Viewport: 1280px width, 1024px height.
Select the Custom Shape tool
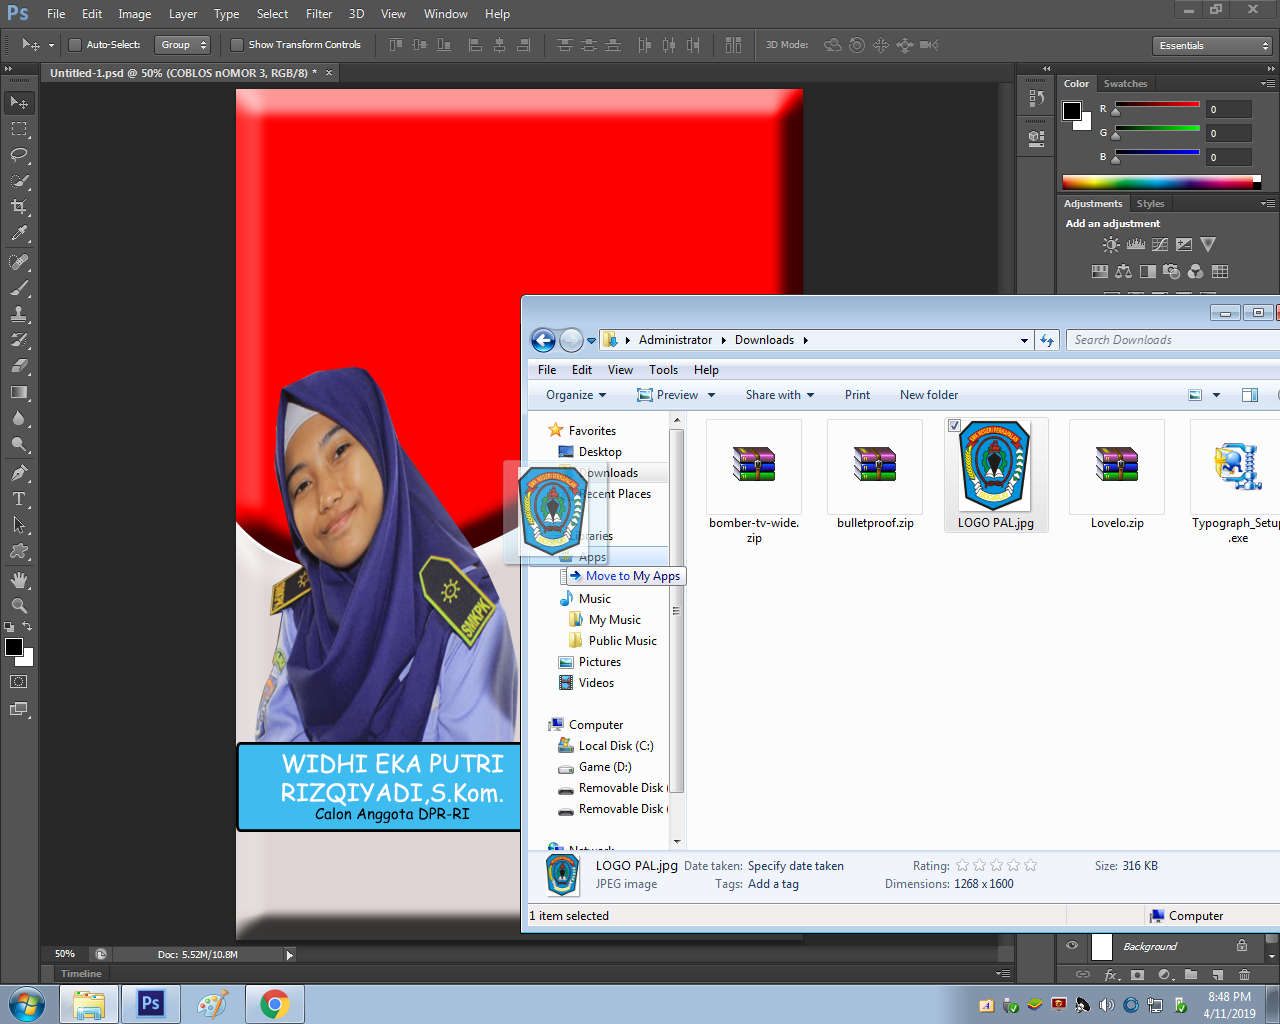pyautogui.click(x=19, y=551)
